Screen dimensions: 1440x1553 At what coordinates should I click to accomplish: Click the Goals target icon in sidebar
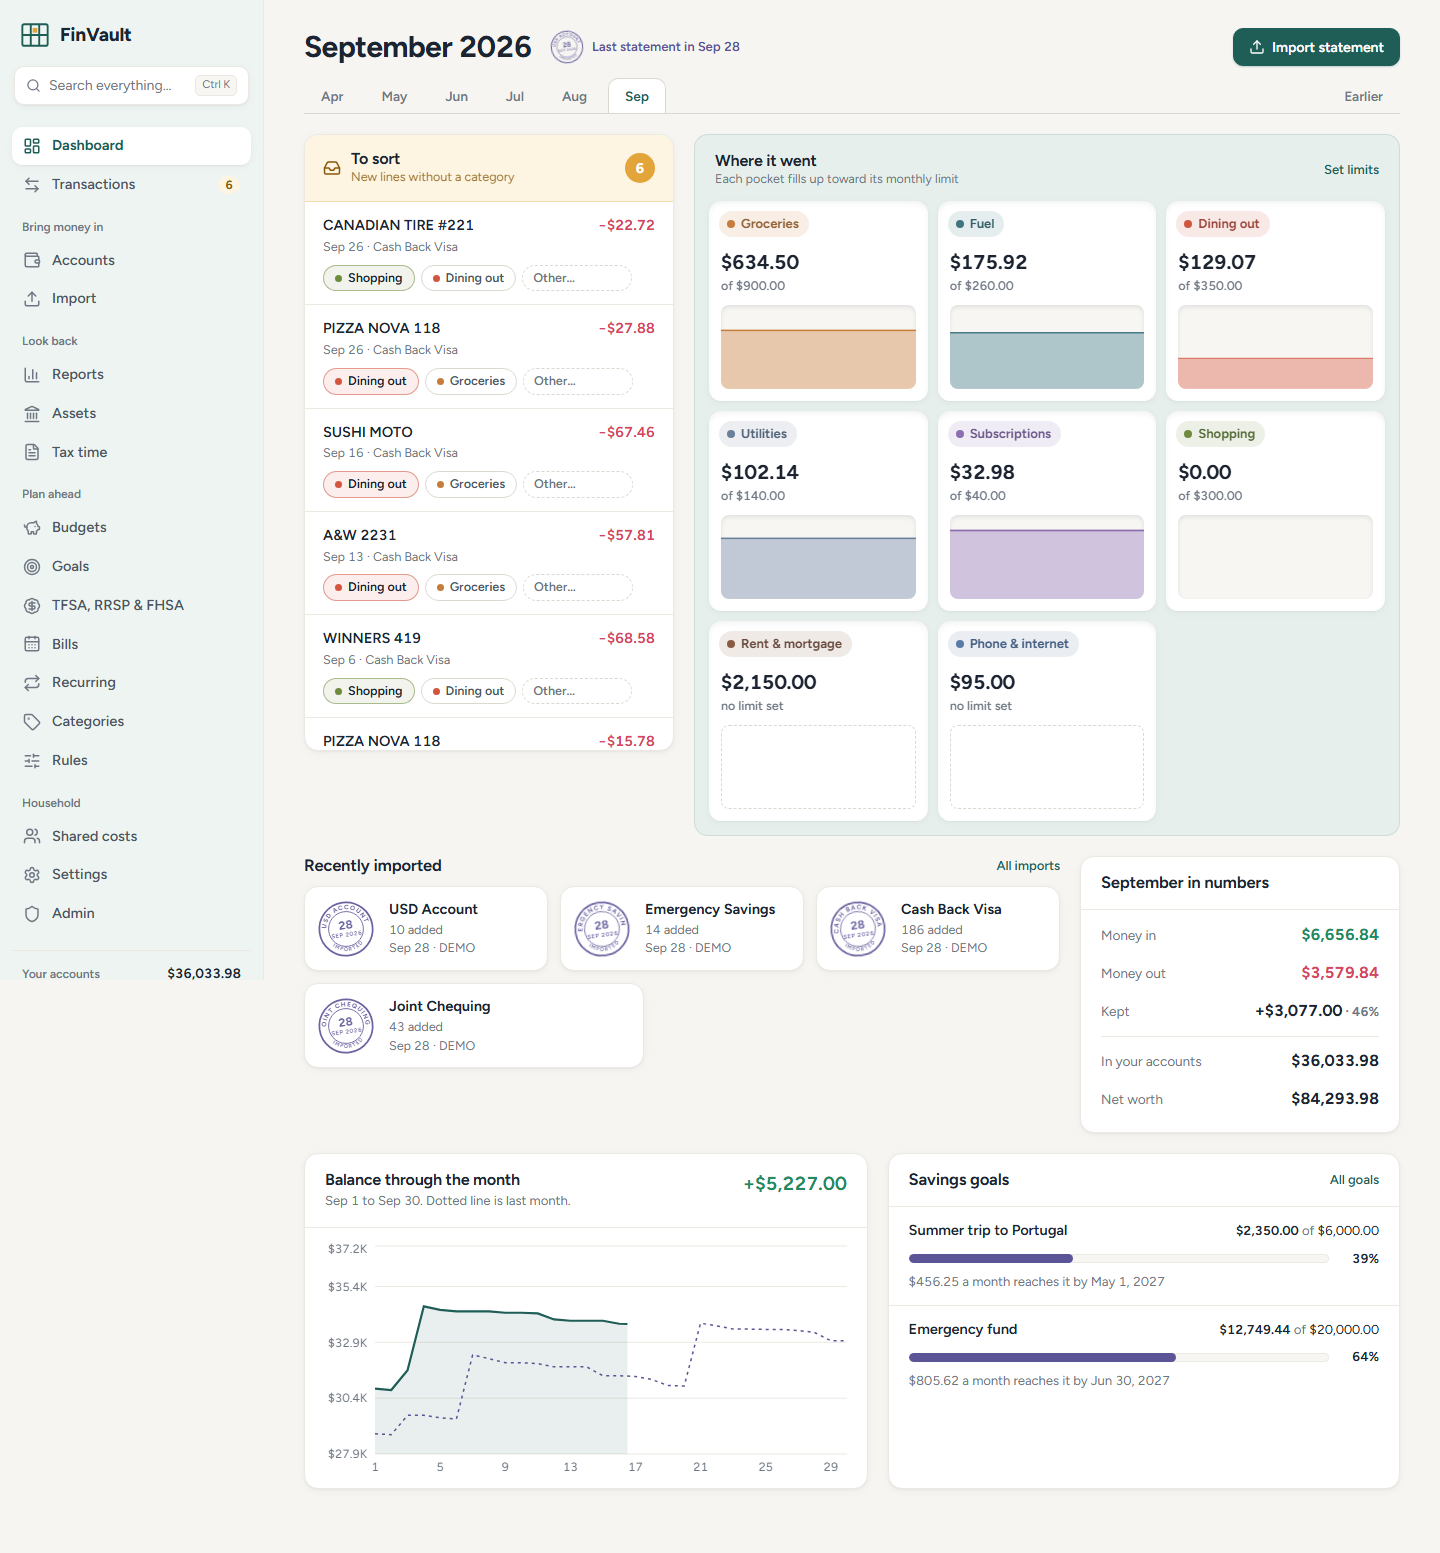pyautogui.click(x=32, y=567)
